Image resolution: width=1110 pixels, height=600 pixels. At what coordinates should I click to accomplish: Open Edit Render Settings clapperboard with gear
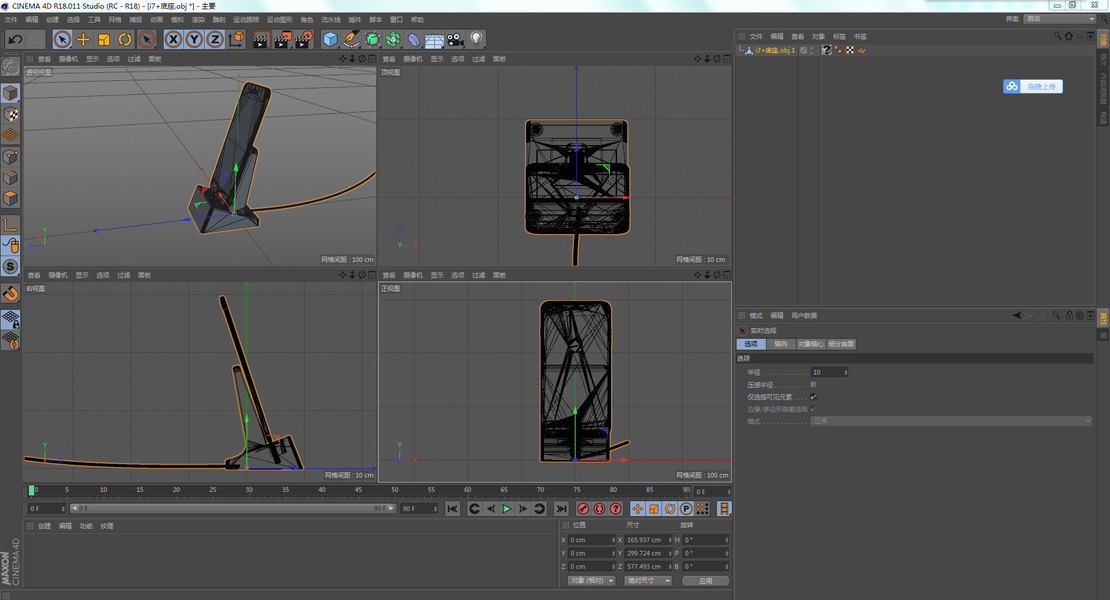303,39
